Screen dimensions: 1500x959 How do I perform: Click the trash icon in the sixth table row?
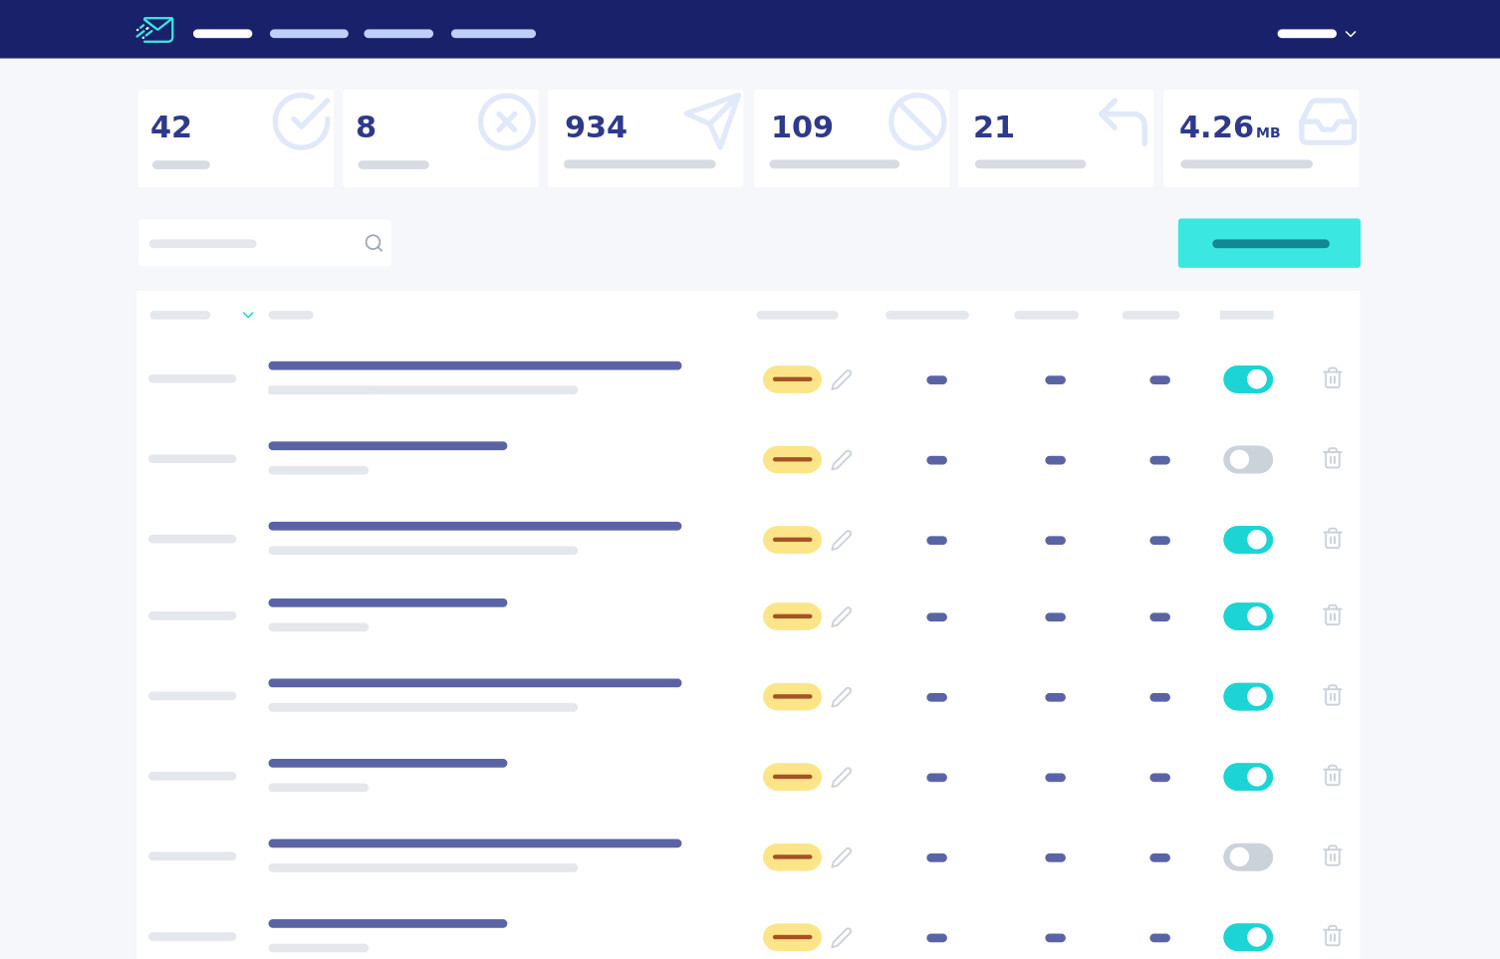[x=1333, y=775]
